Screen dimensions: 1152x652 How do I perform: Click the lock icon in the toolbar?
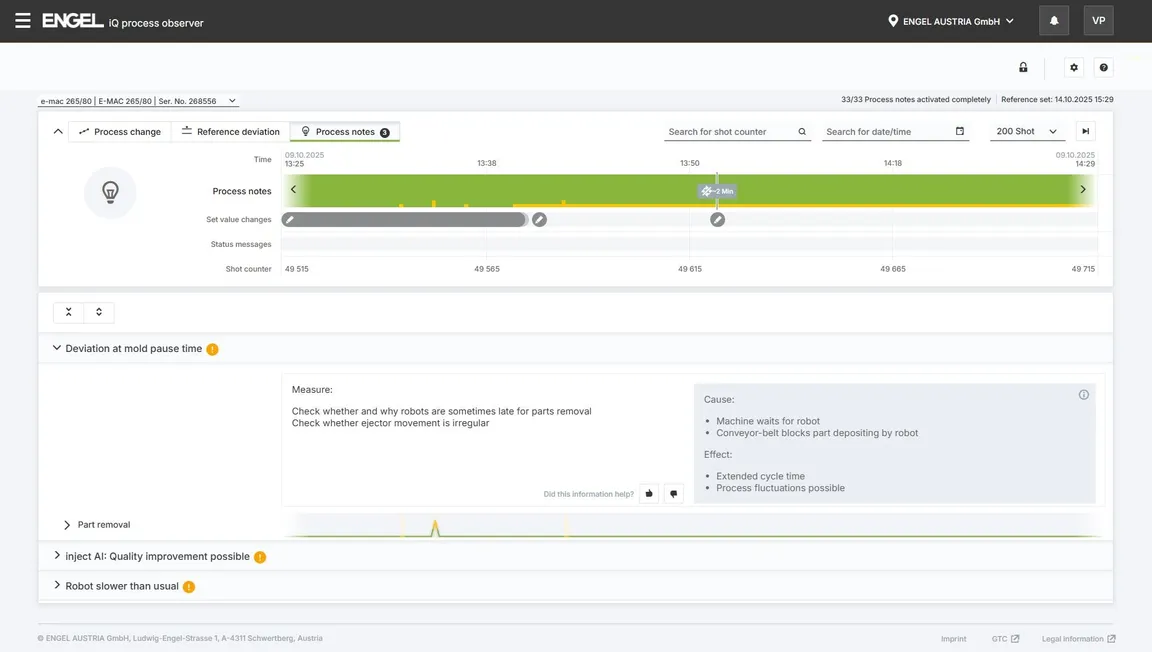[1023, 68]
